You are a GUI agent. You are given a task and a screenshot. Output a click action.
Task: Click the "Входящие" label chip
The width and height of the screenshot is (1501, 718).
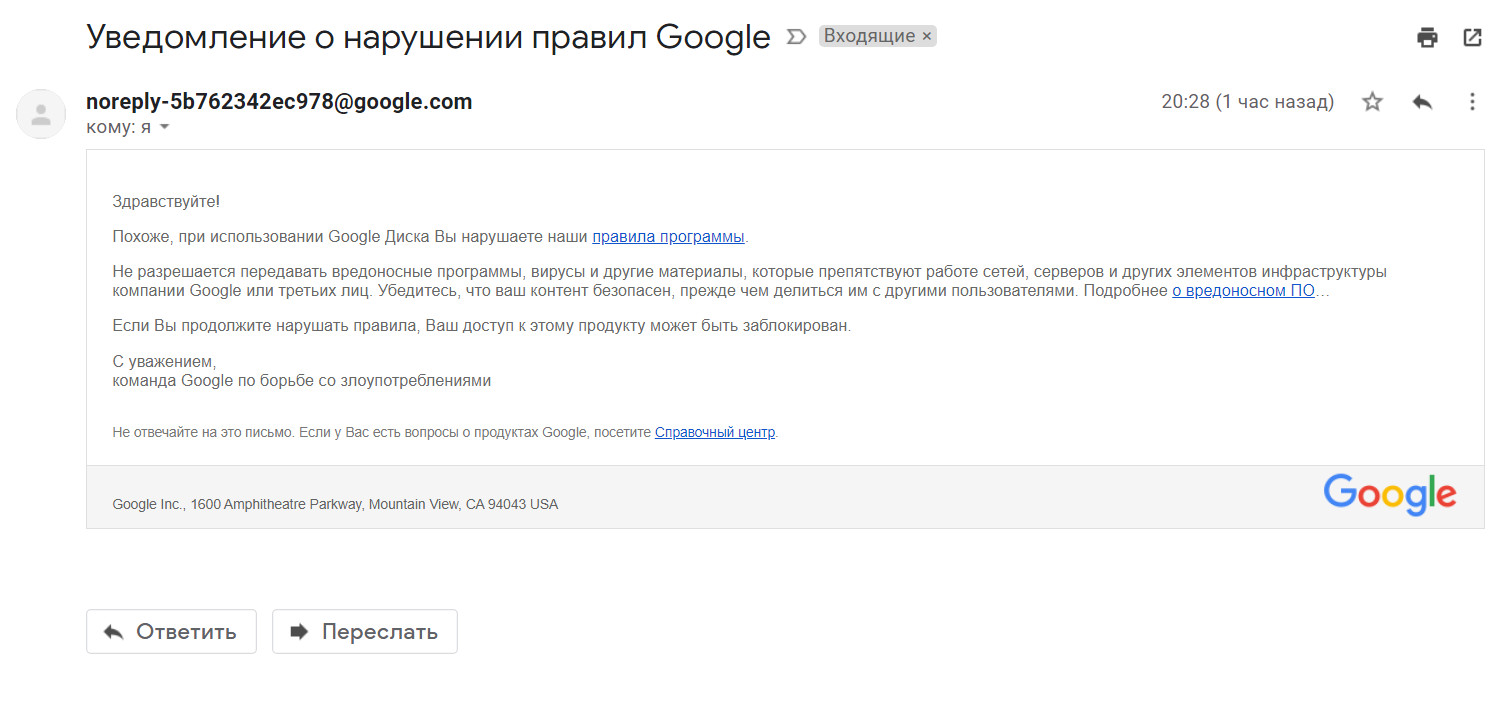tap(868, 36)
